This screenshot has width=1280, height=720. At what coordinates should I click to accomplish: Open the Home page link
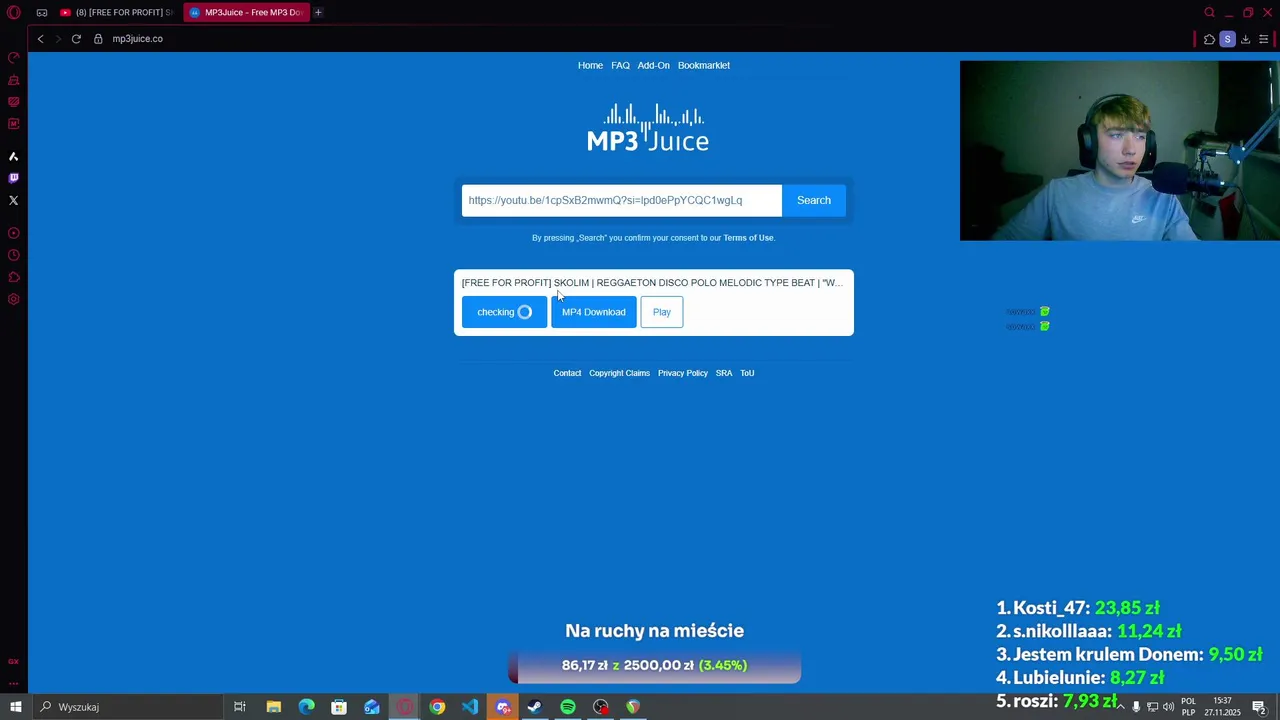click(x=590, y=65)
